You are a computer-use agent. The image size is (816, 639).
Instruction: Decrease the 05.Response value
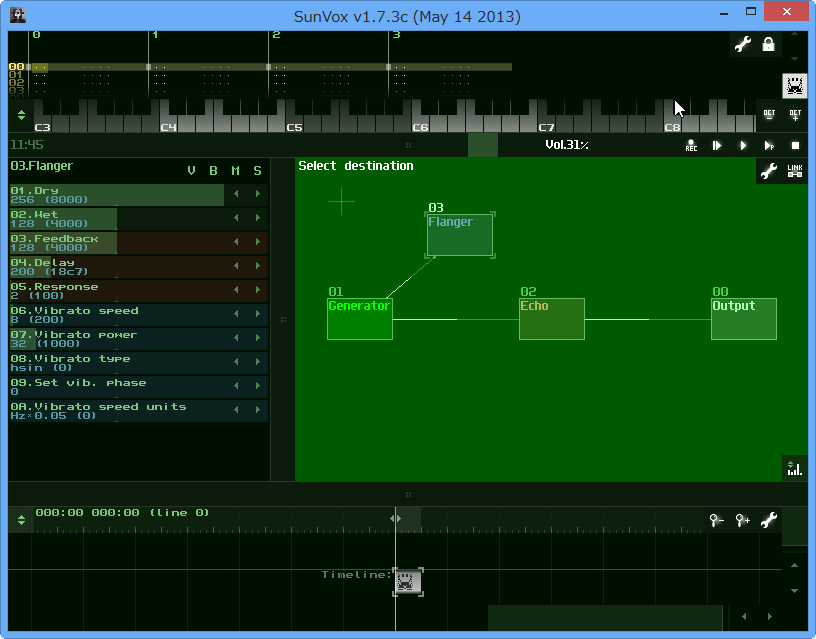[x=236, y=289]
